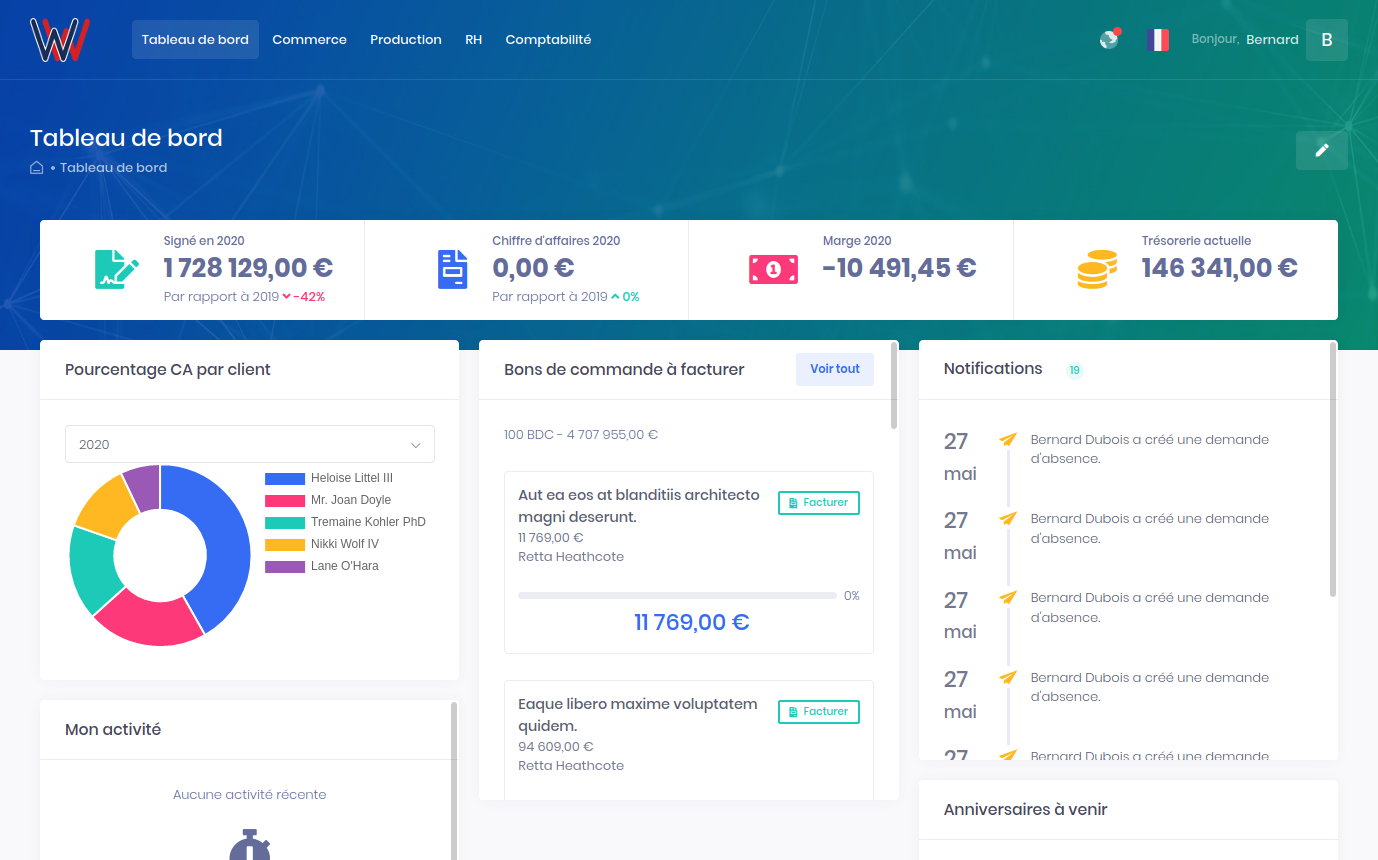The height and width of the screenshot is (860, 1378).
Task: Click the pencil edit dashboard button
Action: [x=1322, y=150]
